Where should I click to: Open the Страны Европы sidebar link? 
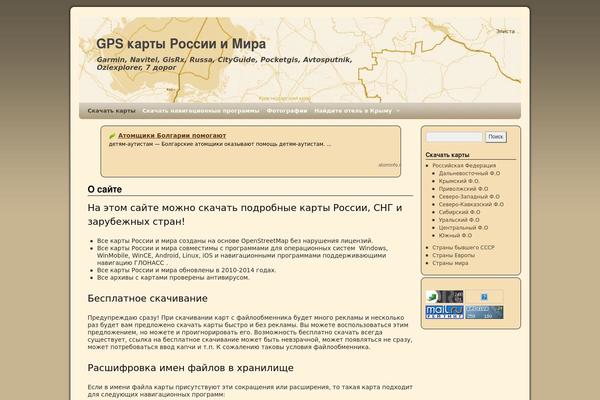click(453, 255)
